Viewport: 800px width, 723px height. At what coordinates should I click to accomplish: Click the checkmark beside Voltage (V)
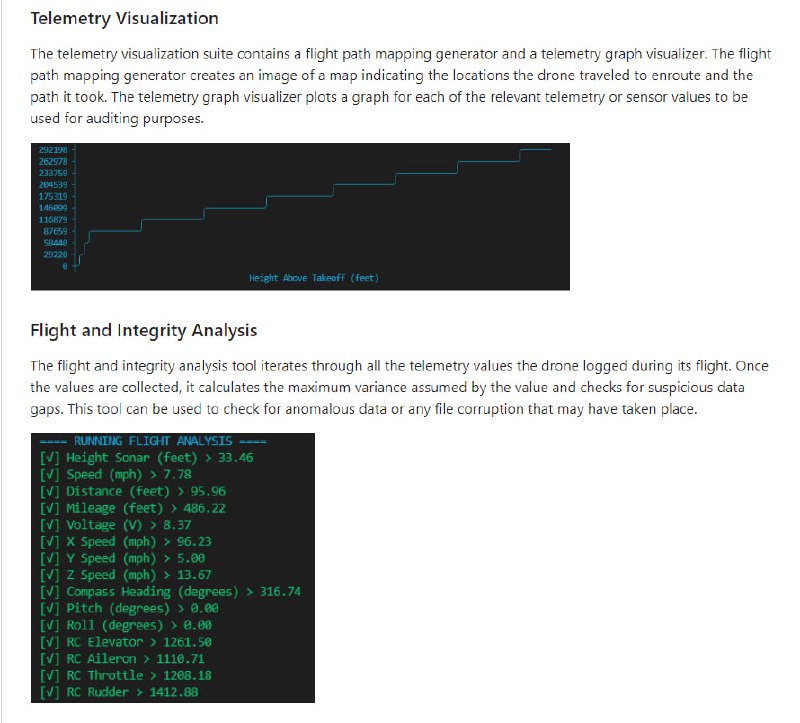49,525
